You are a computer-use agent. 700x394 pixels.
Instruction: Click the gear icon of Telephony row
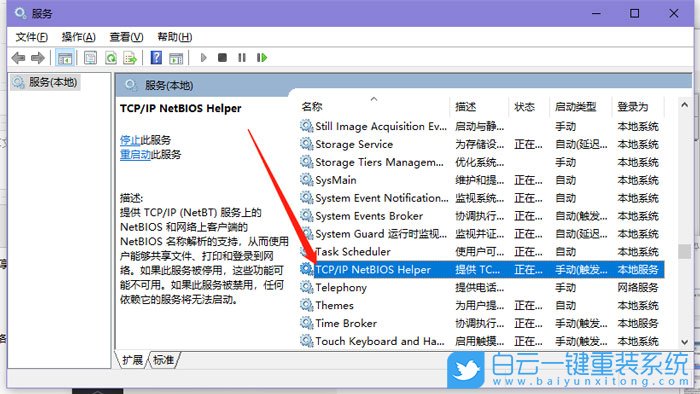pos(306,287)
